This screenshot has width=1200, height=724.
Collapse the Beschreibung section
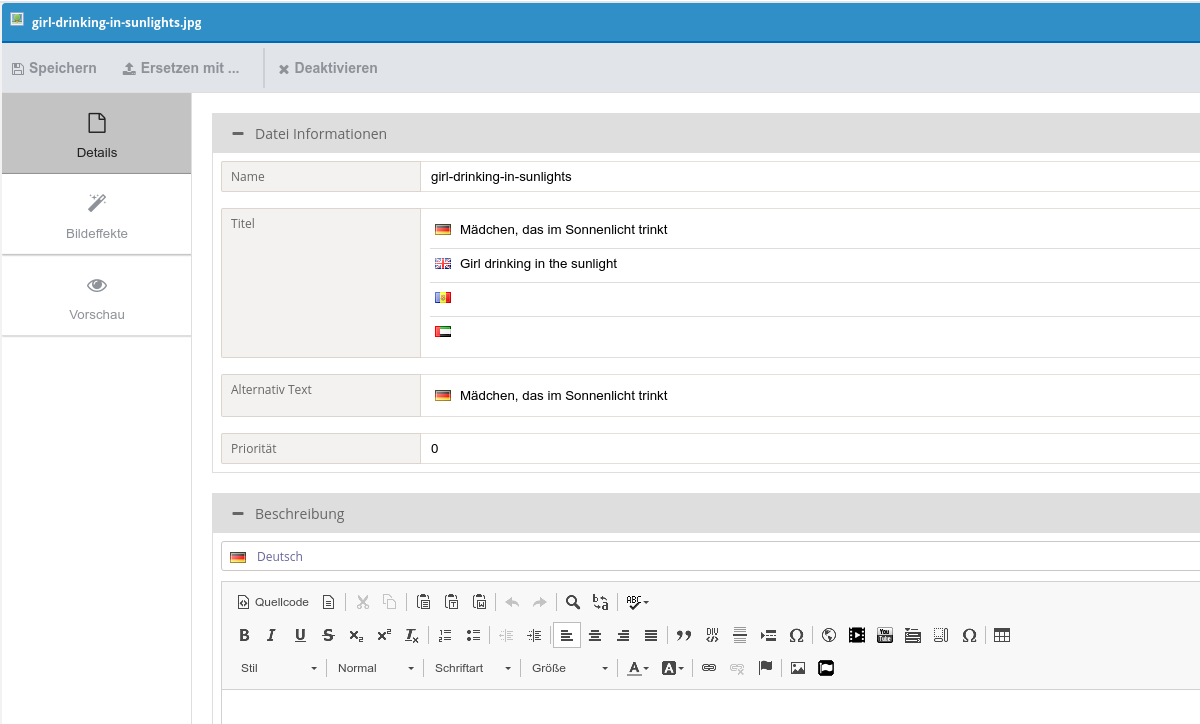point(238,513)
